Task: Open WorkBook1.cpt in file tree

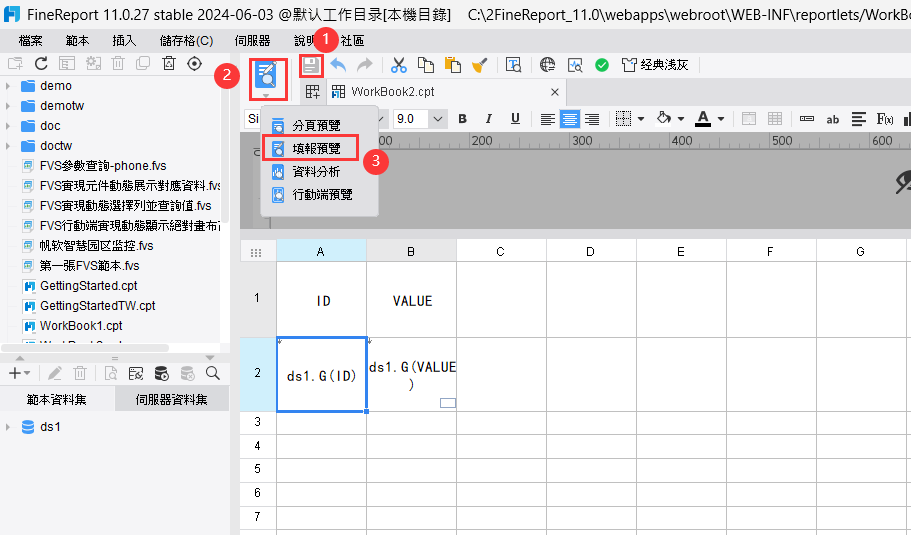Action: click(81, 326)
